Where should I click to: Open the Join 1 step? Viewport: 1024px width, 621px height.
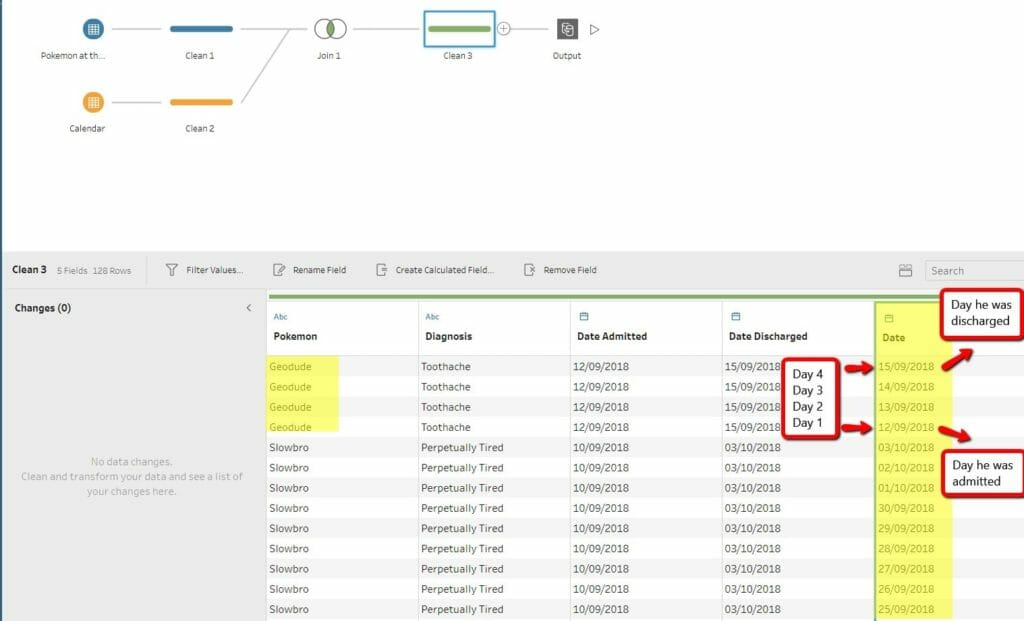330,29
